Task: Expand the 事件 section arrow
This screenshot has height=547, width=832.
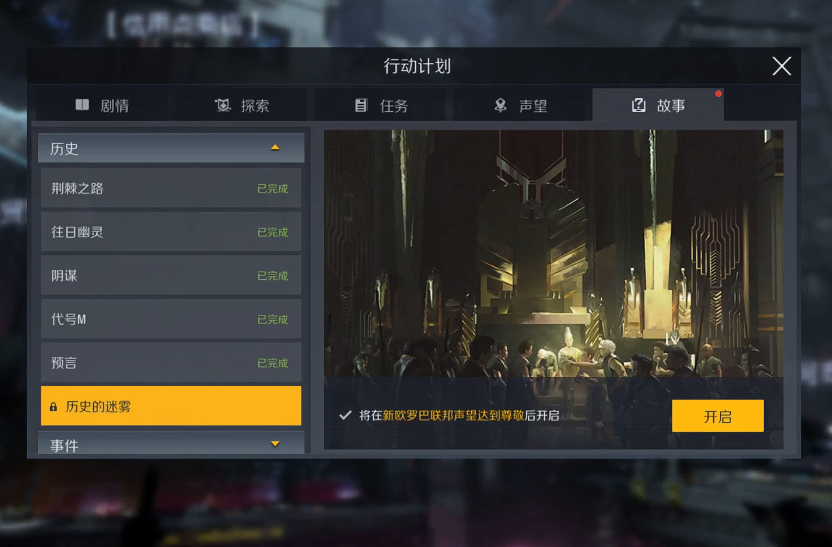Action: coord(275,444)
